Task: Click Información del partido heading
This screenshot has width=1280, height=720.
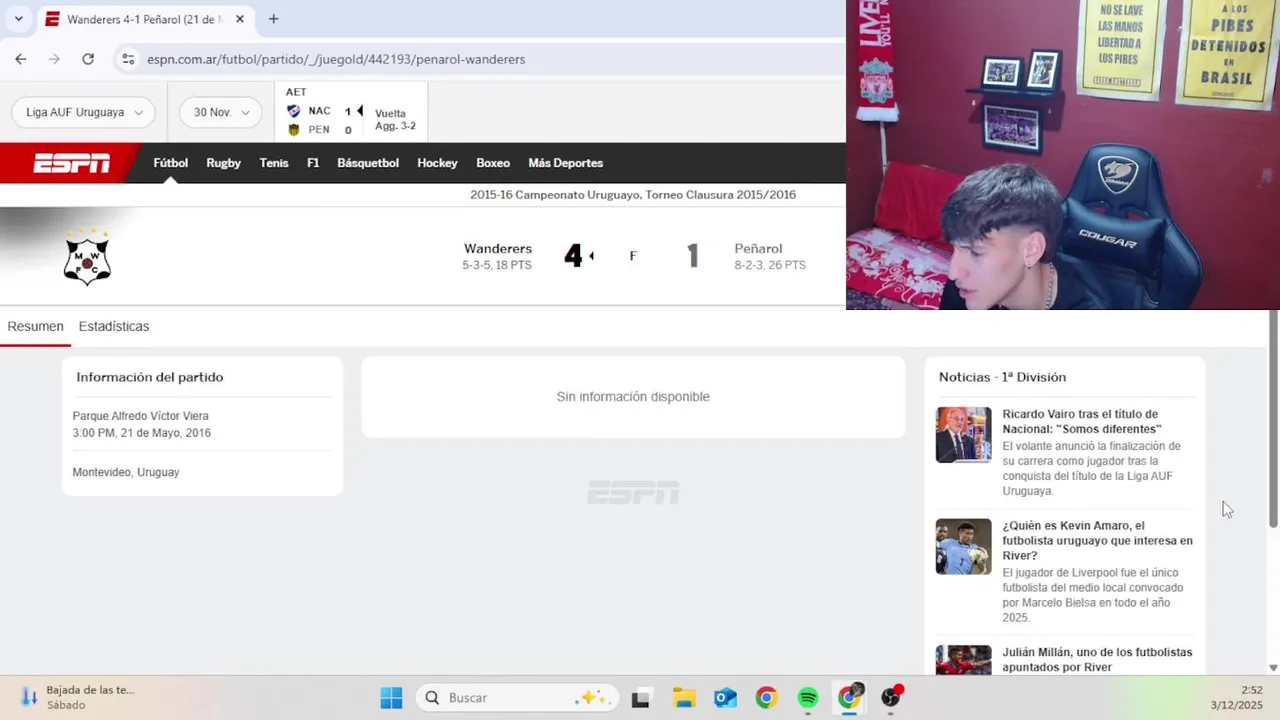Action: [x=150, y=377]
